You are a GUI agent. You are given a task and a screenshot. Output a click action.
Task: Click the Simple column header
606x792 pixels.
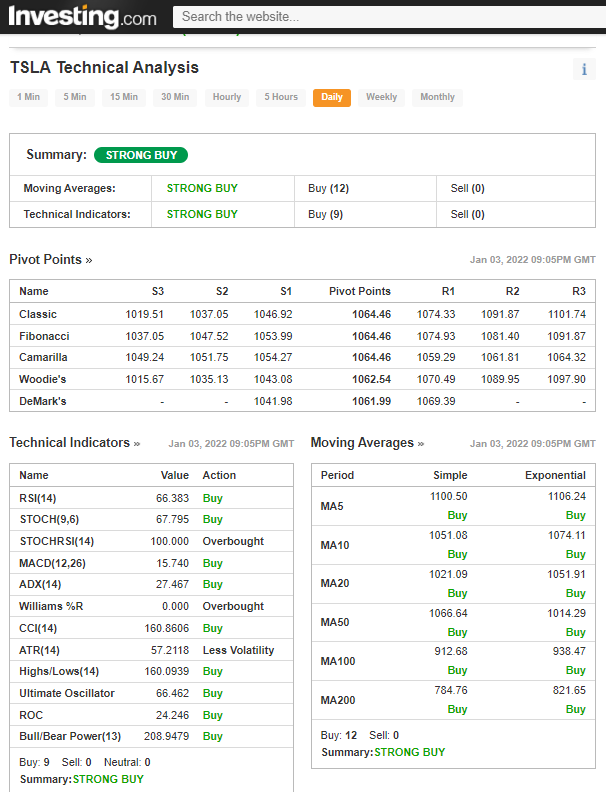pyautogui.click(x=450, y=475)
